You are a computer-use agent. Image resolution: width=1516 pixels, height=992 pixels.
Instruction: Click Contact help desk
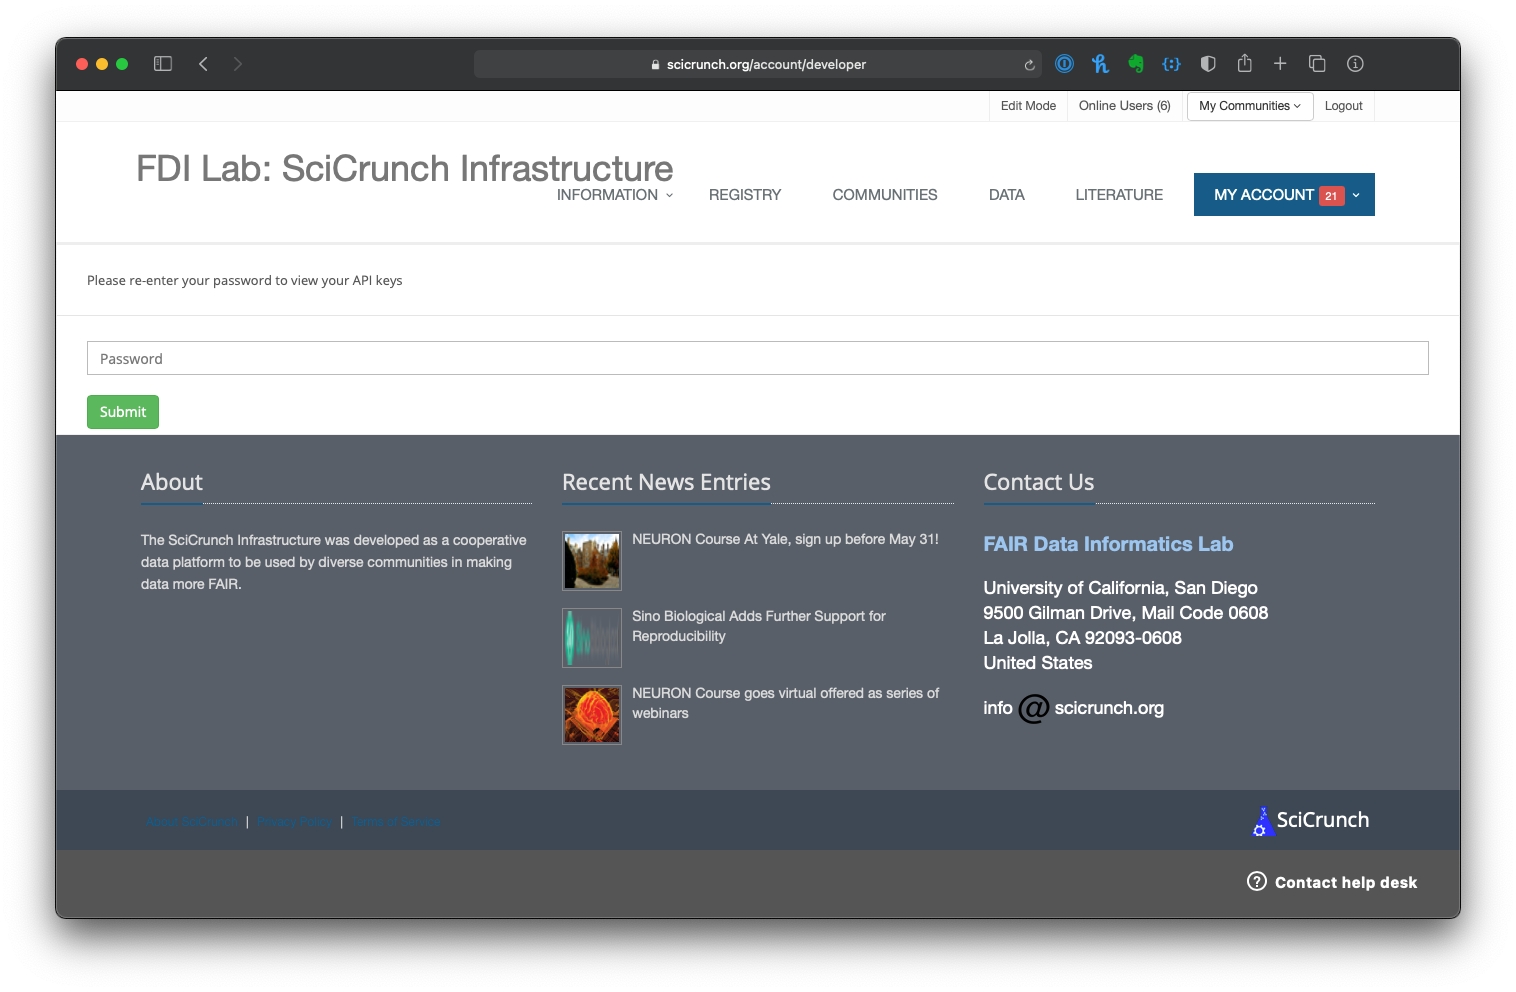(x=1332, y=882)
